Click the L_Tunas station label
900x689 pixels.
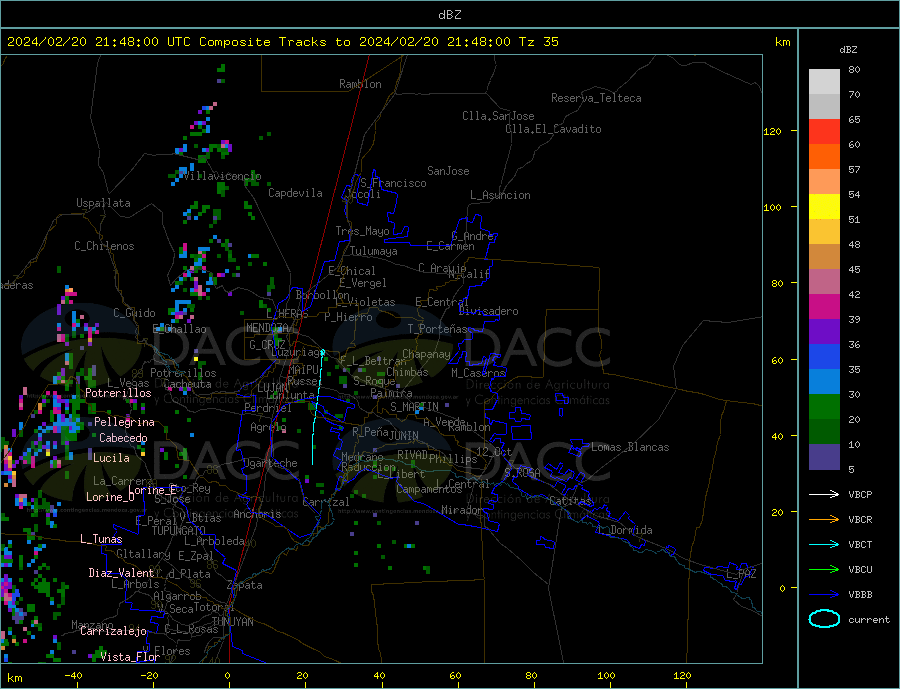[101, 539]
